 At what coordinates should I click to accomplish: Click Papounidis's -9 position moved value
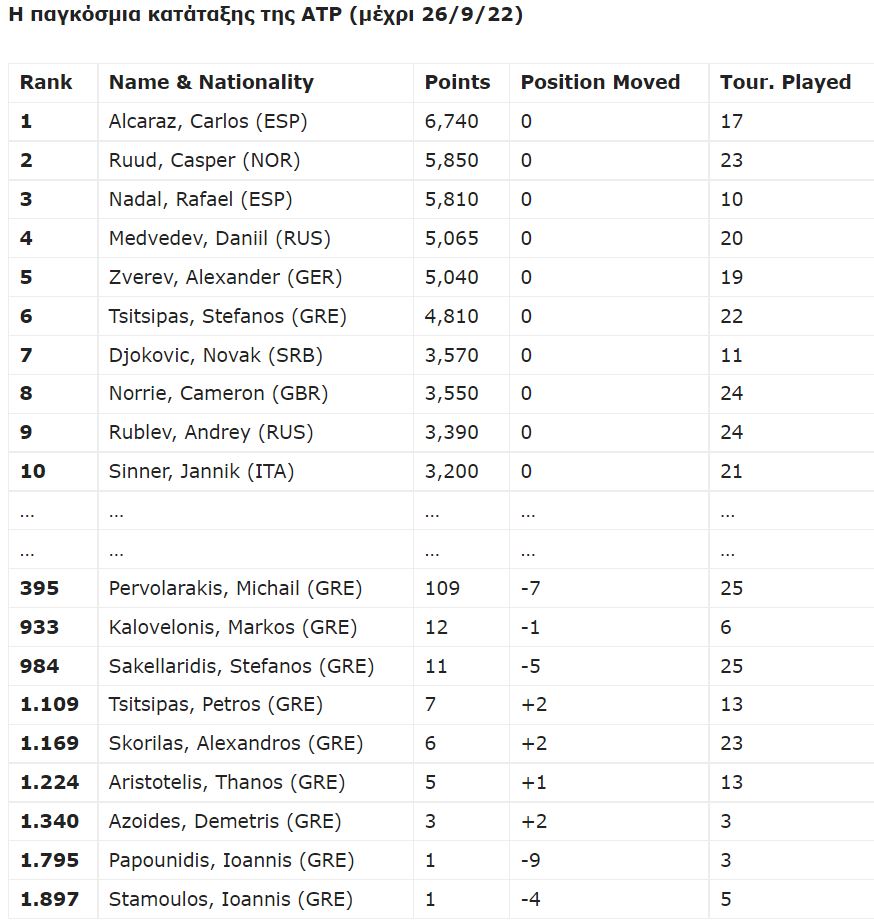tap(530, 860)
